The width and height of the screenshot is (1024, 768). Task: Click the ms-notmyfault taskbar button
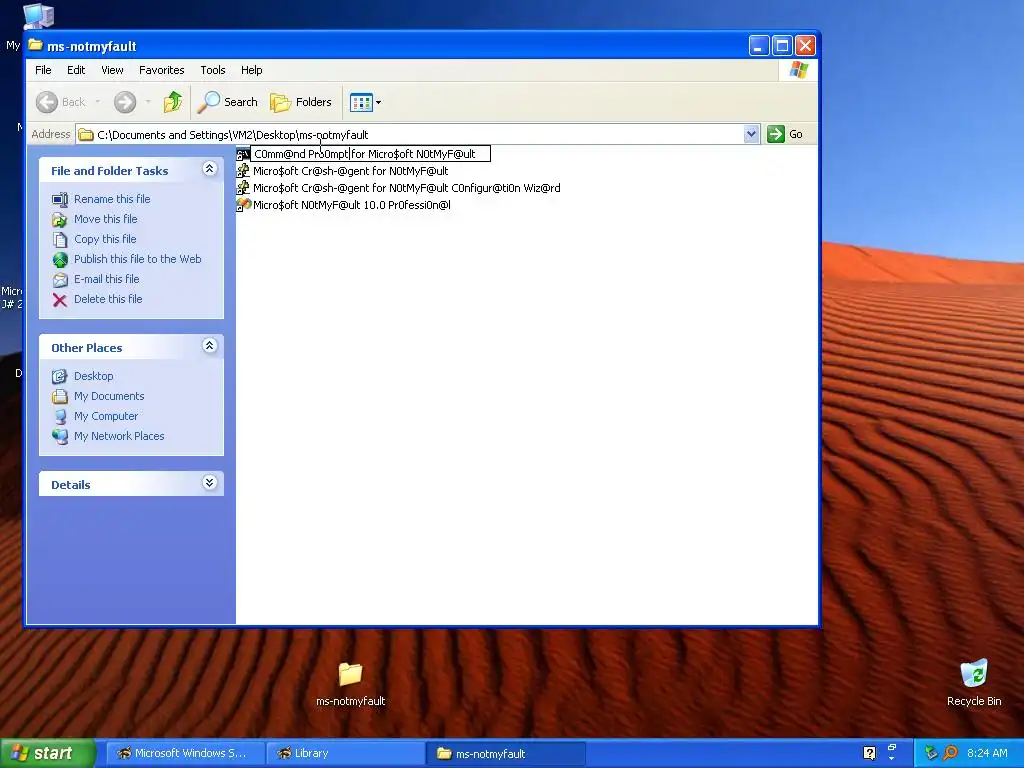pyautogui.click(x=505, y=753)
